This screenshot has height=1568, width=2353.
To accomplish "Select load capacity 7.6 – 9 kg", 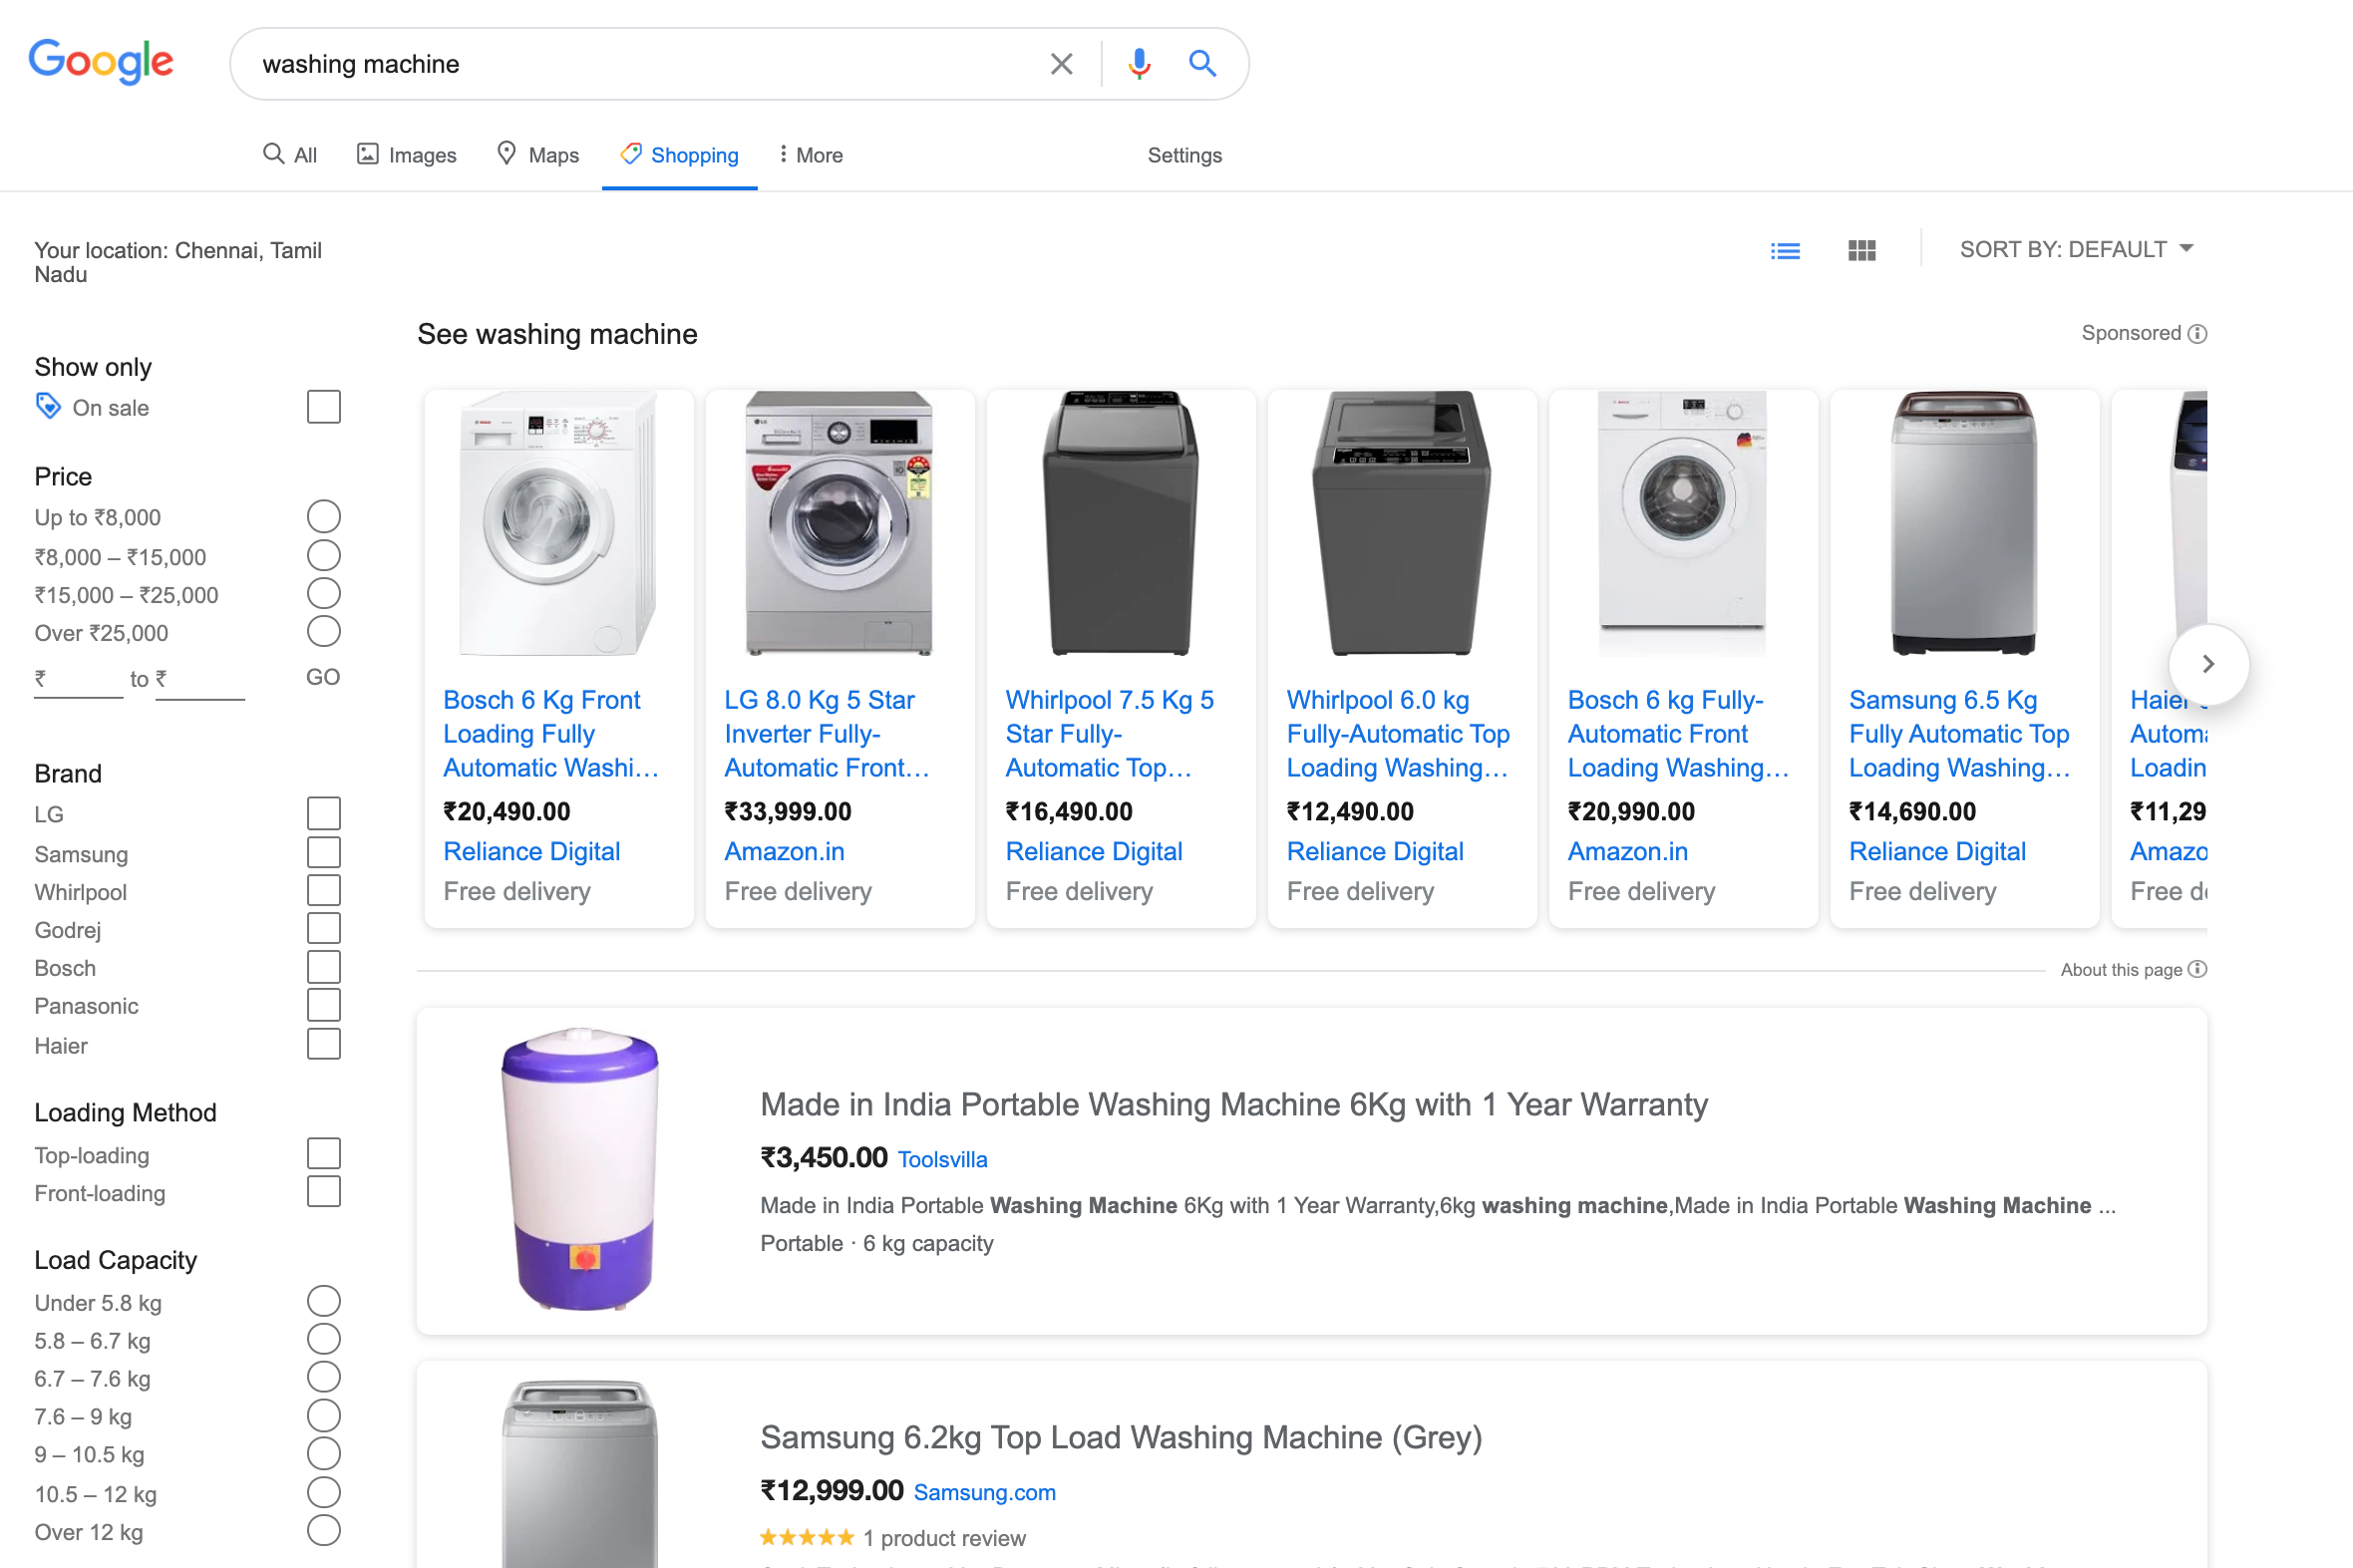I will (324, 1416).
